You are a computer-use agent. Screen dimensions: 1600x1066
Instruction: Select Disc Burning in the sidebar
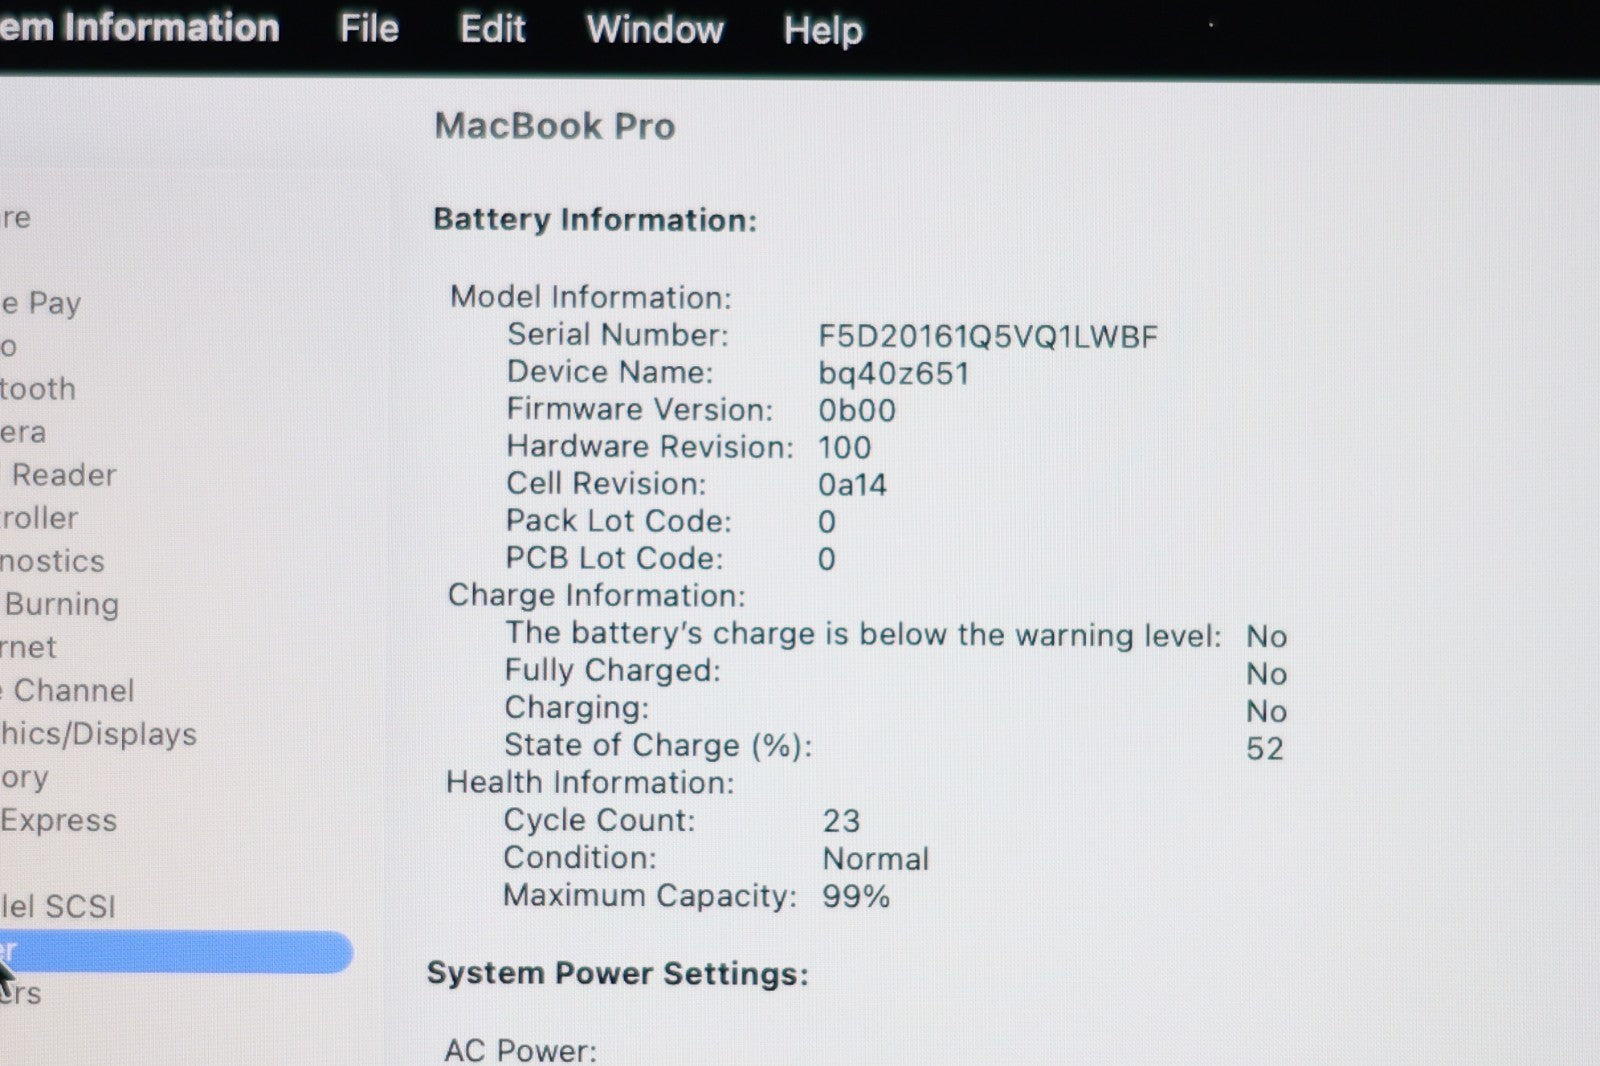[60, 604]
